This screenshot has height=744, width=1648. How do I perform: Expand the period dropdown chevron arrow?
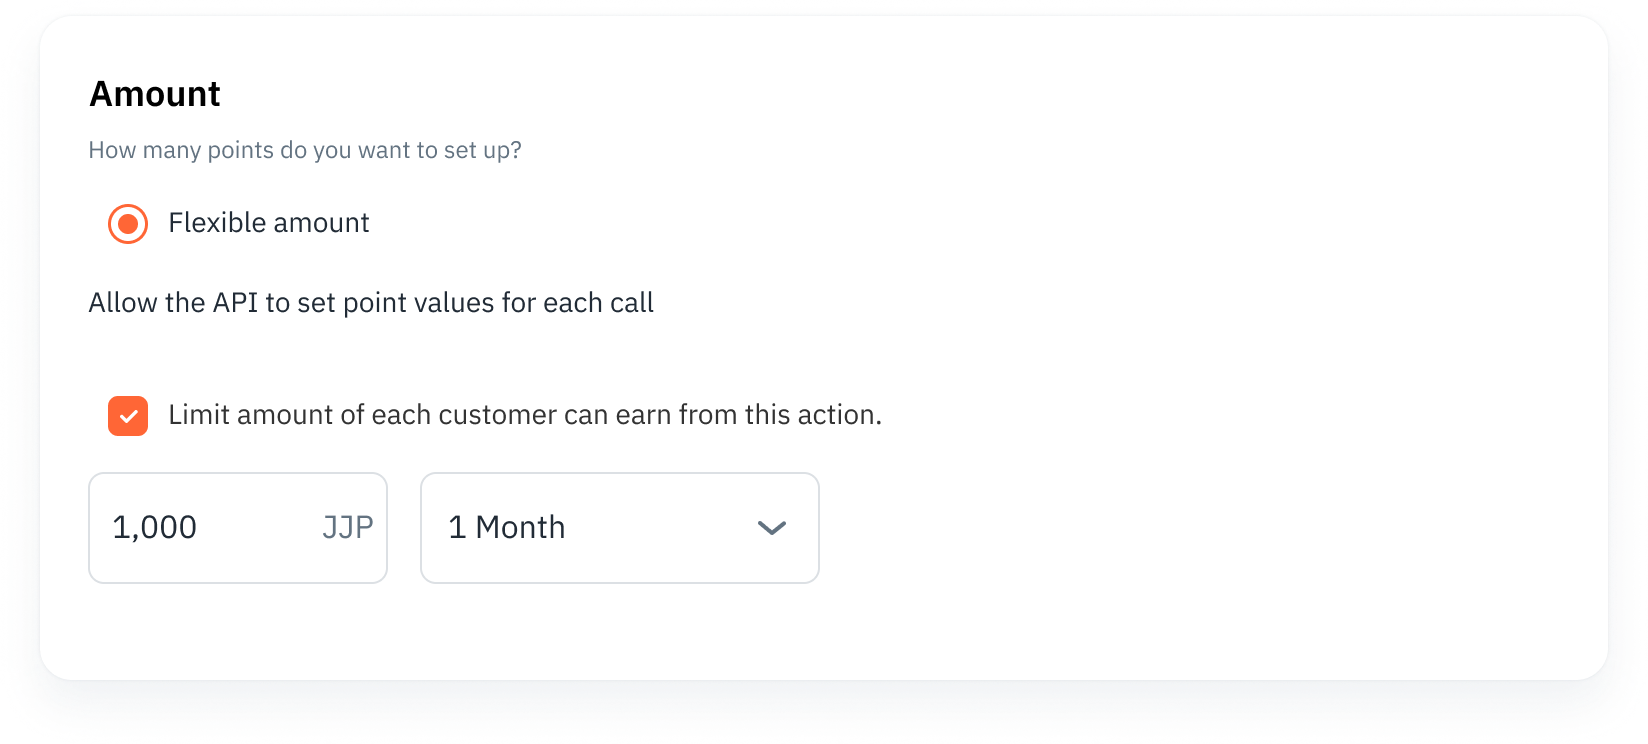pyautogui.click(x=772, y=528)
